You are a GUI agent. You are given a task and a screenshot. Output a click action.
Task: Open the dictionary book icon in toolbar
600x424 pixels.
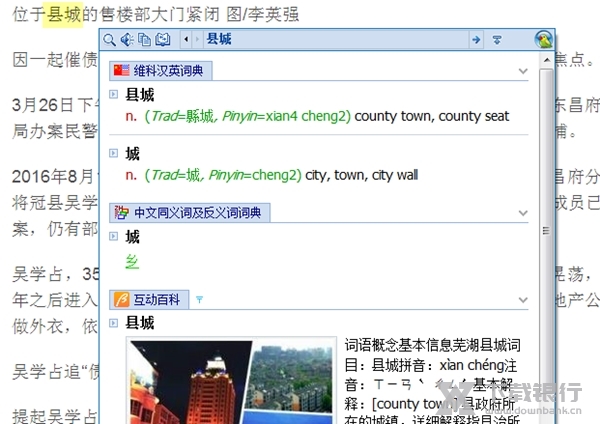coord(162,40)
